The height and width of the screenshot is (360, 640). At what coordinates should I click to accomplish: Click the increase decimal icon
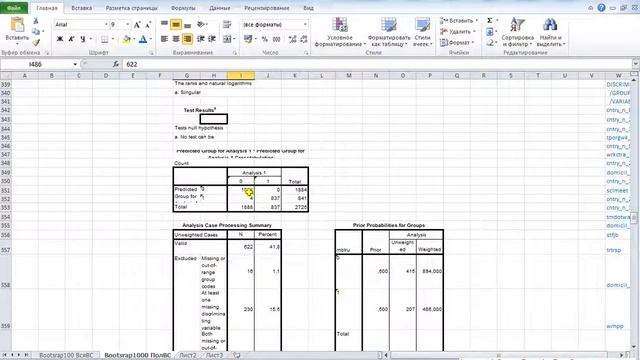pos(292,39)
